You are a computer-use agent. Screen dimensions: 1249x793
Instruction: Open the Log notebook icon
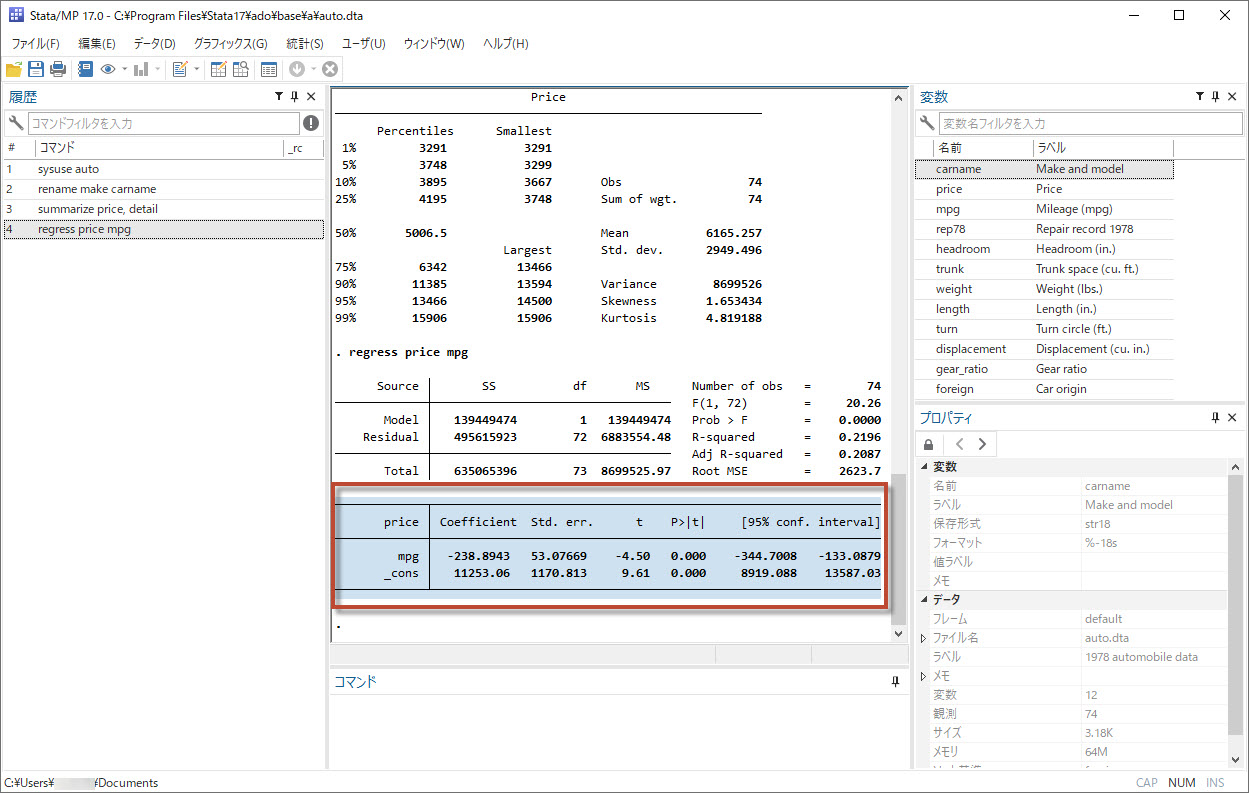click(x=85, y=69)
